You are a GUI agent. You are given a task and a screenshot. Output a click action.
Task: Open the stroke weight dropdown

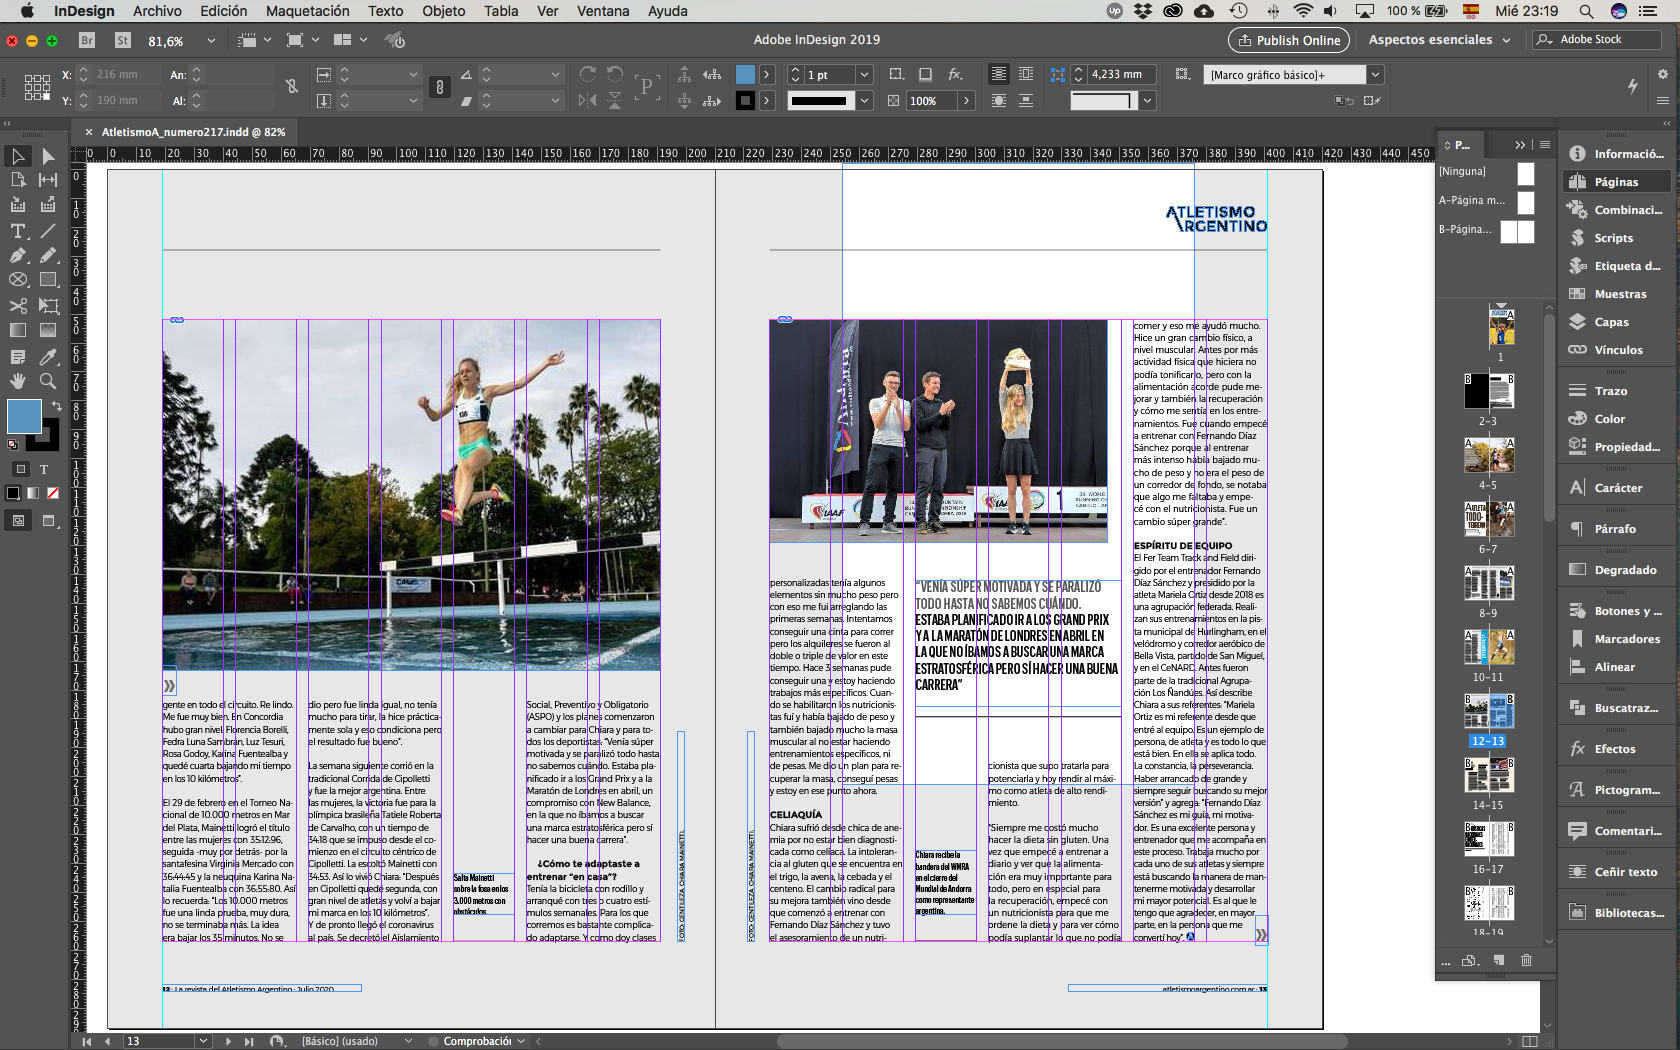pyautogui.click(x=865, y=75)
